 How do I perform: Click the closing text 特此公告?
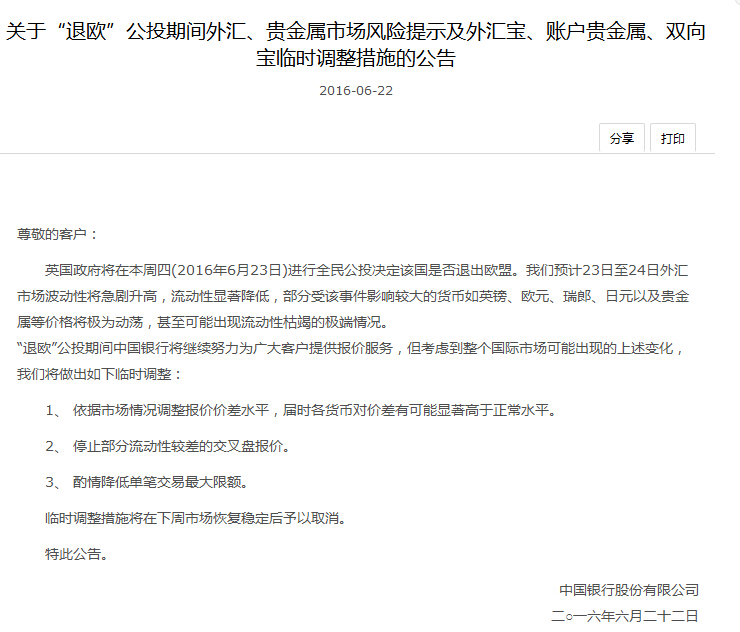pyautogui.click(x=77, y=554)
